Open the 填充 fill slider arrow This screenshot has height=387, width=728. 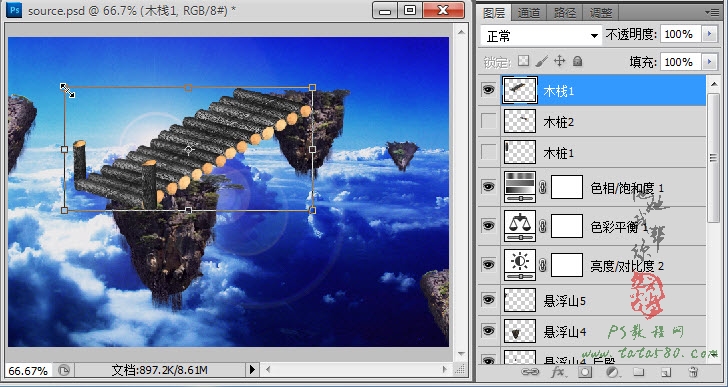click(x=709, y=61)
